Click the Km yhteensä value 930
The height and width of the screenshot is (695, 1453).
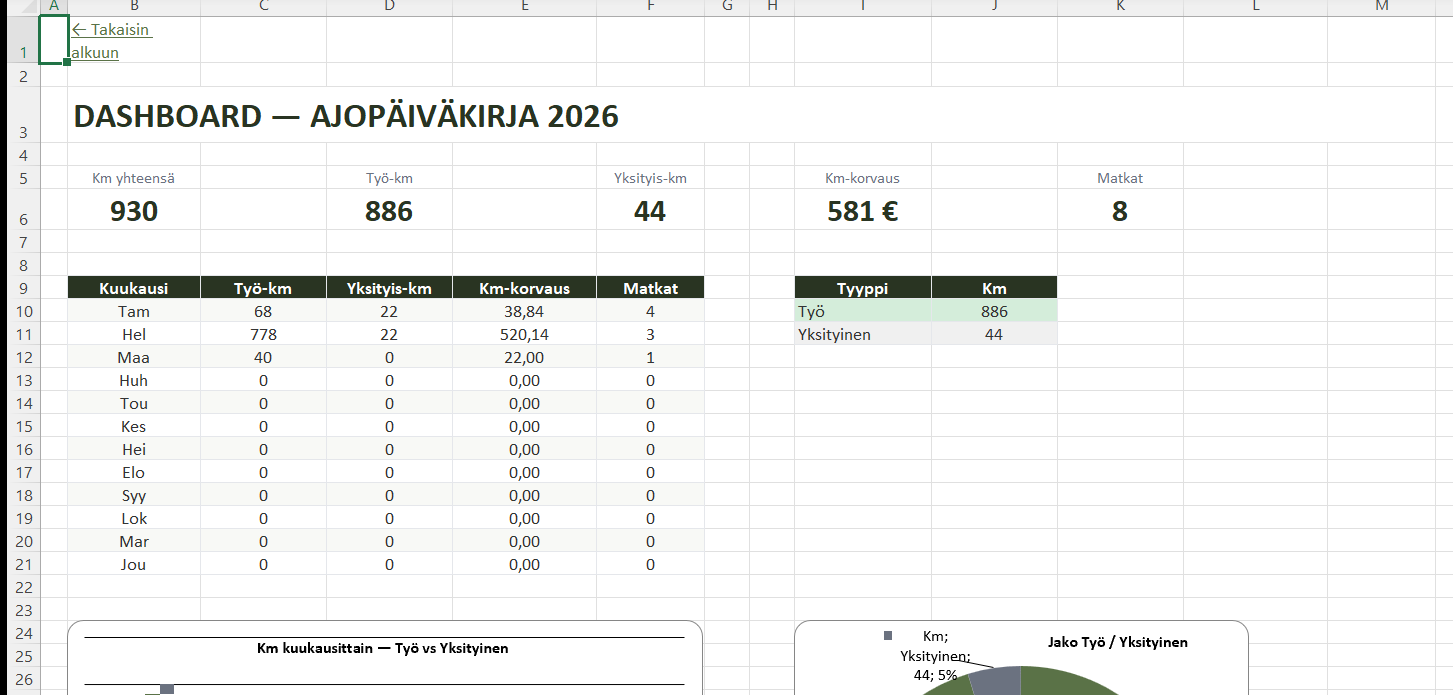click(x=134, y=211)
